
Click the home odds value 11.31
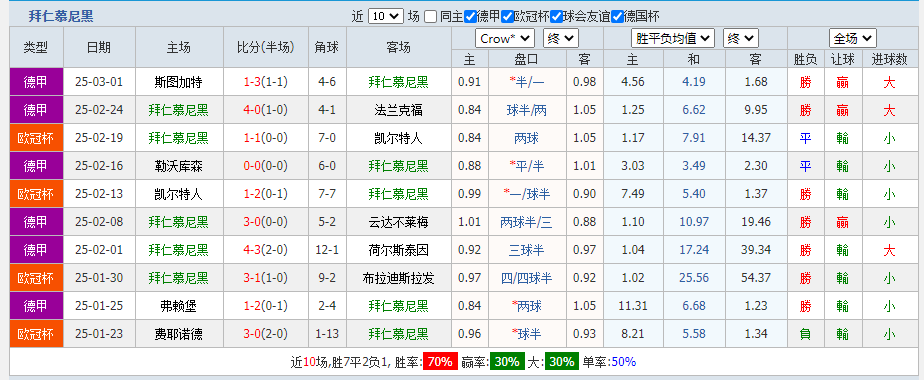point(633,306)
